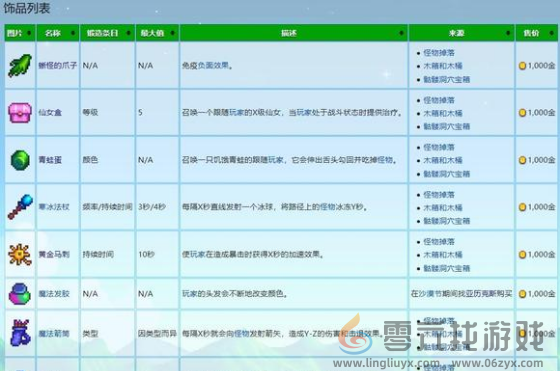Follow 木箱和木桶 link in 黄金马刺 row
The height and width of the screenshot is (371, 560).
[x=443, y=255]
